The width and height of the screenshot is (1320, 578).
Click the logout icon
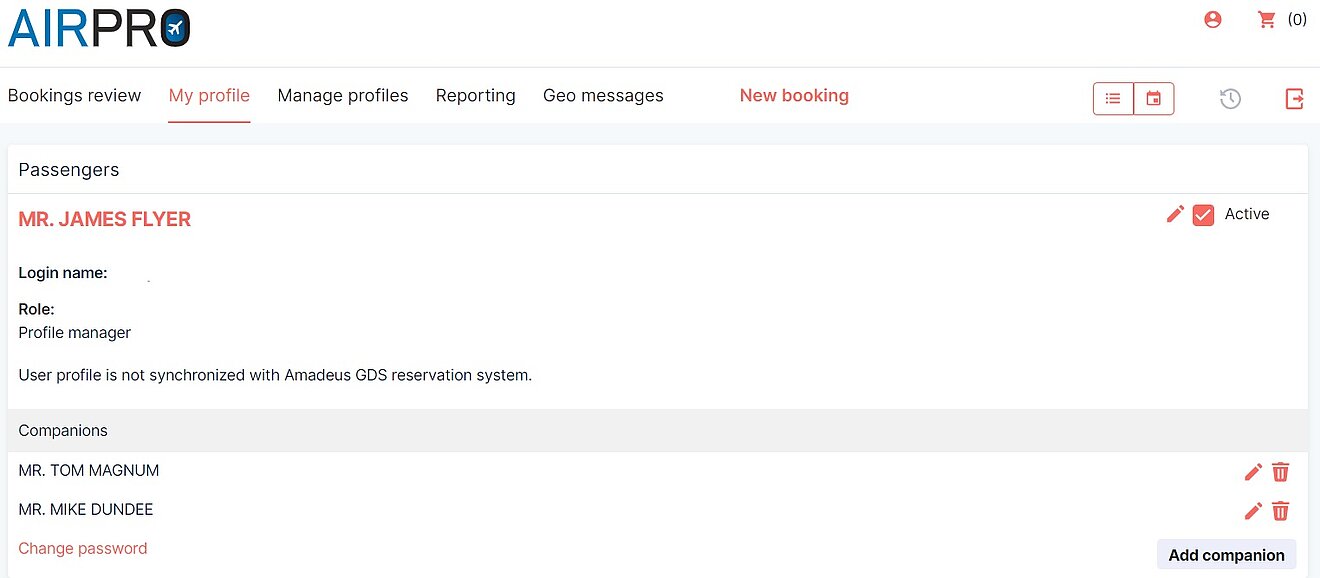[1294, 98]
